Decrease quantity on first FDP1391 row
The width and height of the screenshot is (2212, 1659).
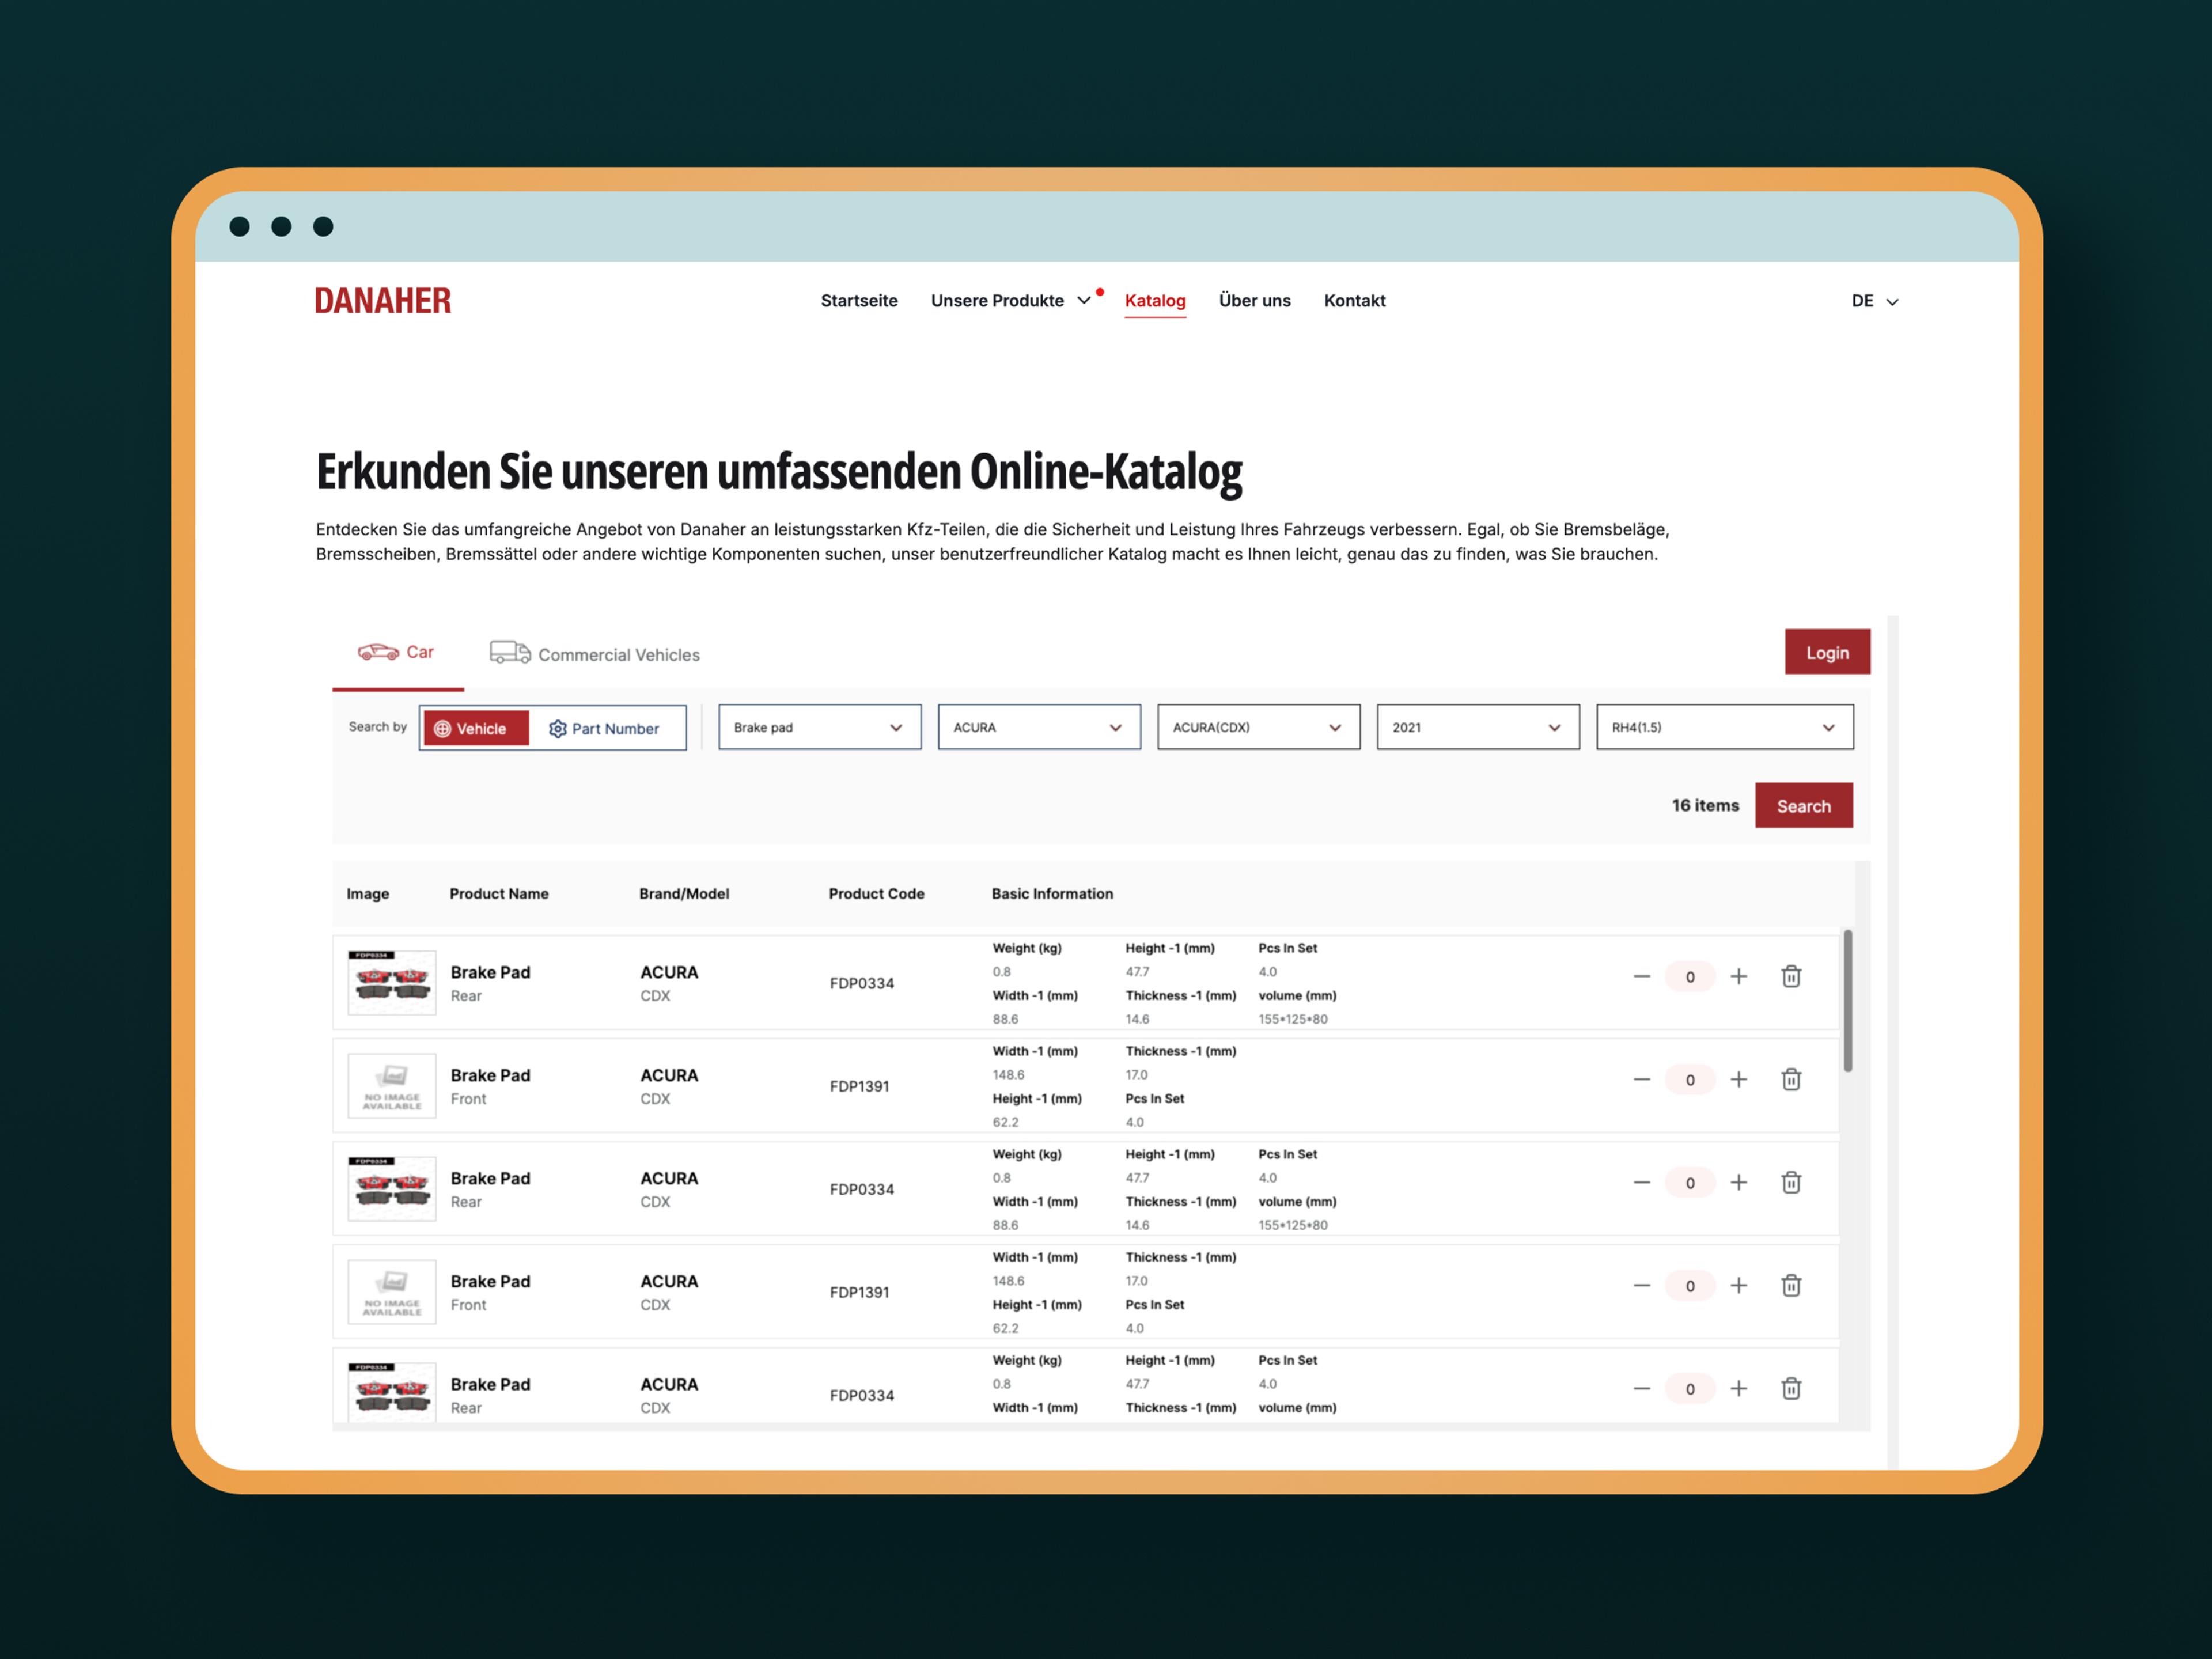point(1641,1079)
